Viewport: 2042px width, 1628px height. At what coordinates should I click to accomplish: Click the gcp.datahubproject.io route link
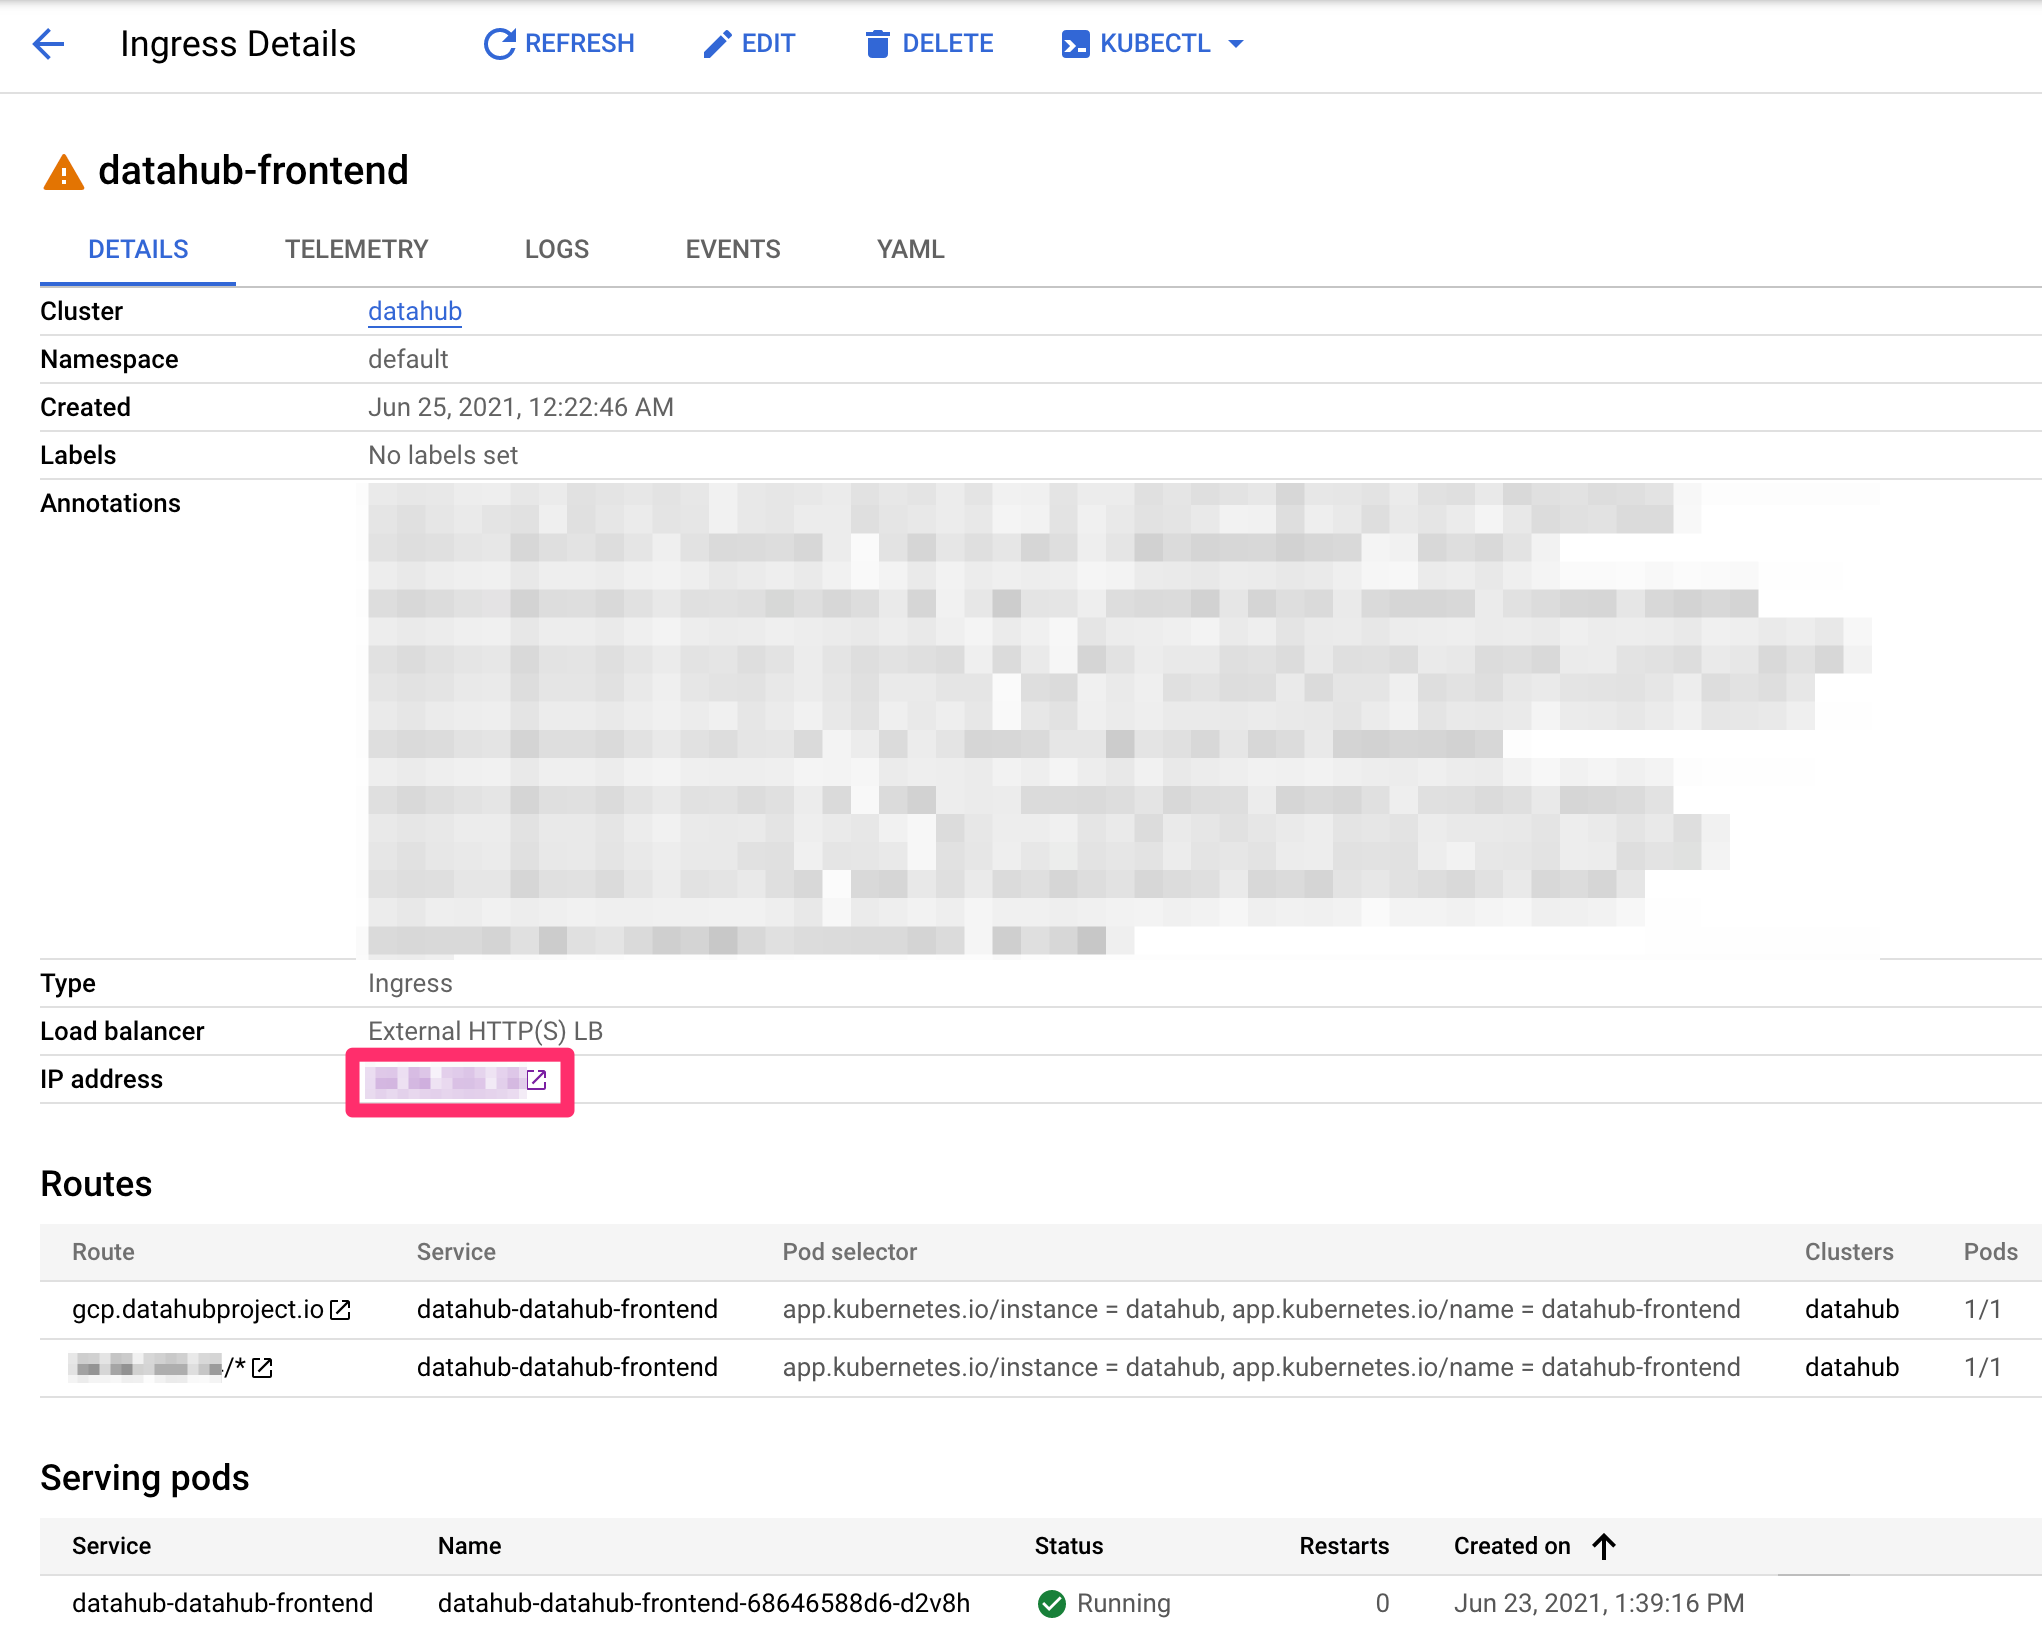tap(197, 1310)
